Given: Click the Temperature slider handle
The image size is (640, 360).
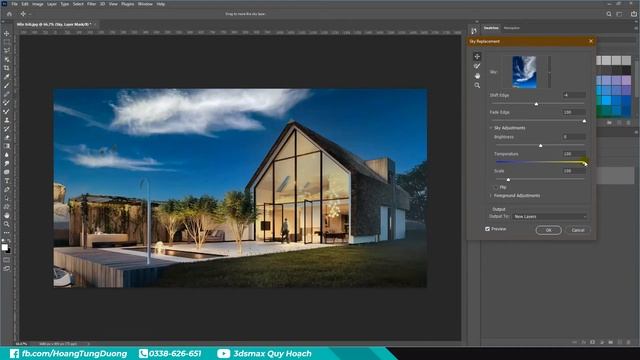Looking at the screenshot, I should pos(585,163).
